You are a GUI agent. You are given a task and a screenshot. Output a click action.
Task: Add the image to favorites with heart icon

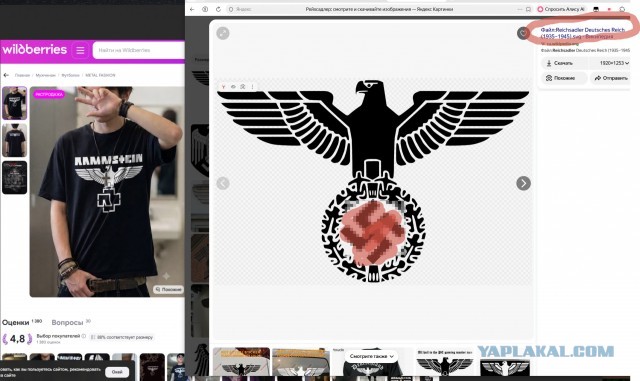(523, 33)
